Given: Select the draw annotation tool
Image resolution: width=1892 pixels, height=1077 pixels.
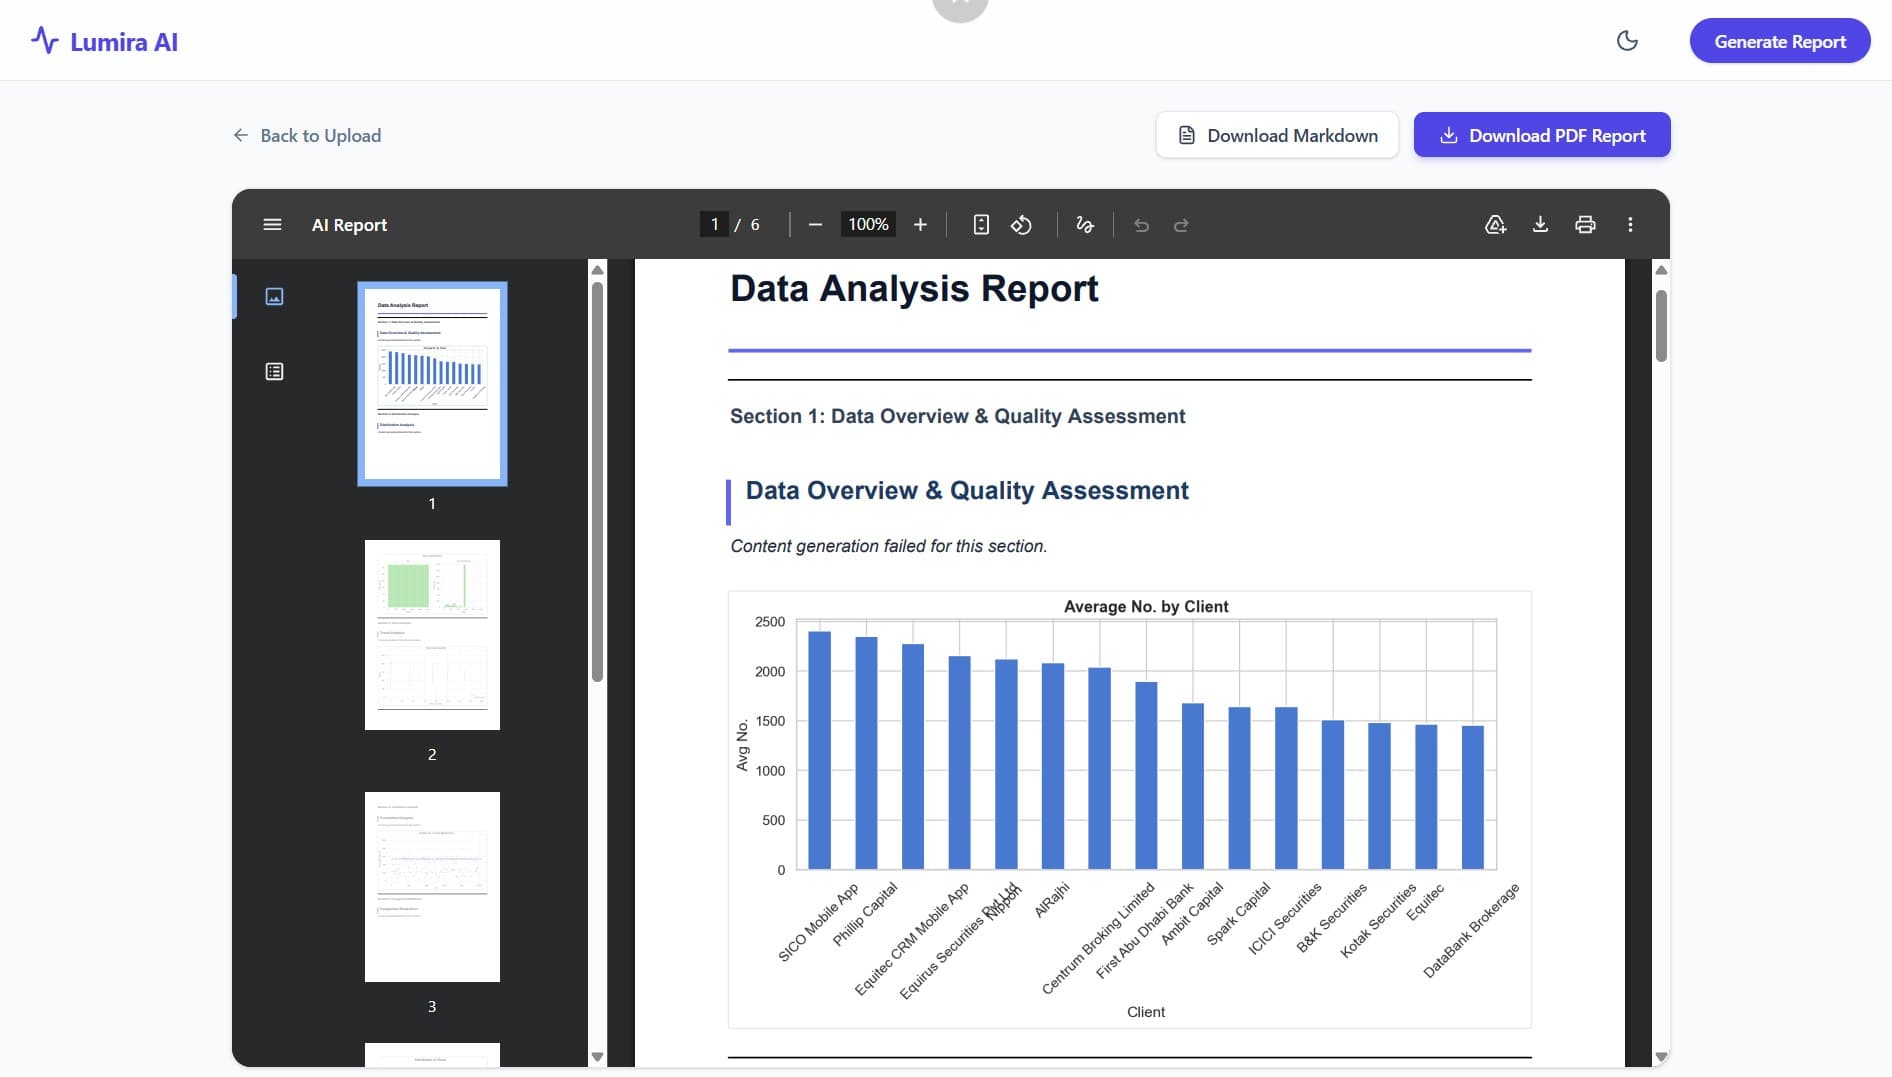Looking at the screenshot, I should point(1085,225).
